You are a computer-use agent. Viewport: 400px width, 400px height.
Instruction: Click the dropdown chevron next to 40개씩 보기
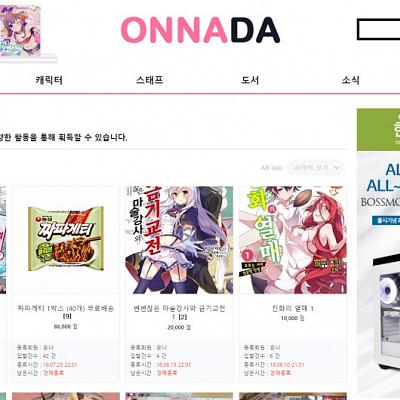(337, 168)
